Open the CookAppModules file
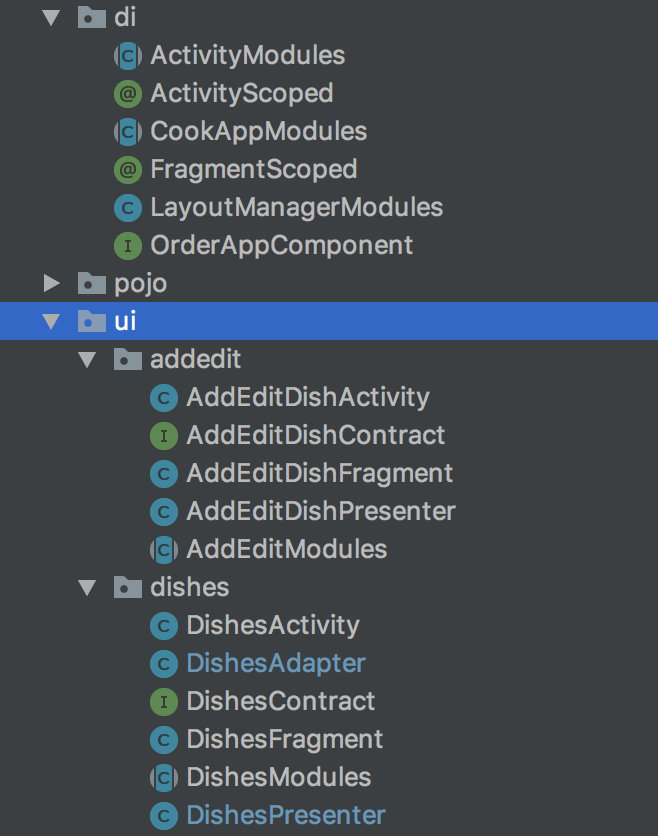658x836 pixels. click(258, 131)
